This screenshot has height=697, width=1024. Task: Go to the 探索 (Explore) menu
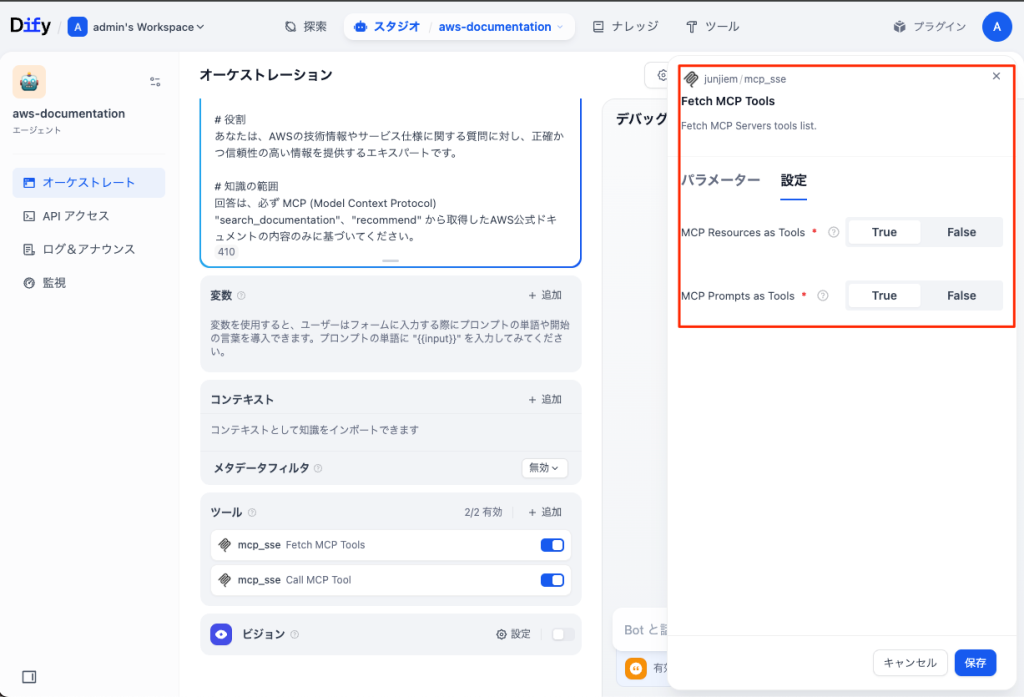(306, 27)
